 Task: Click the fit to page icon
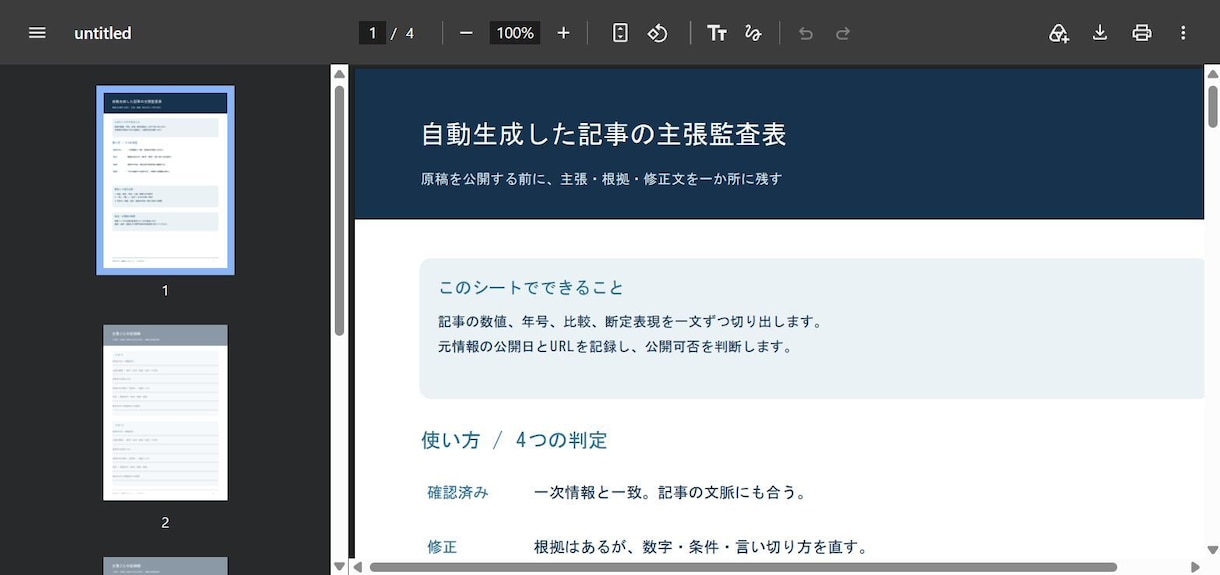620,33
